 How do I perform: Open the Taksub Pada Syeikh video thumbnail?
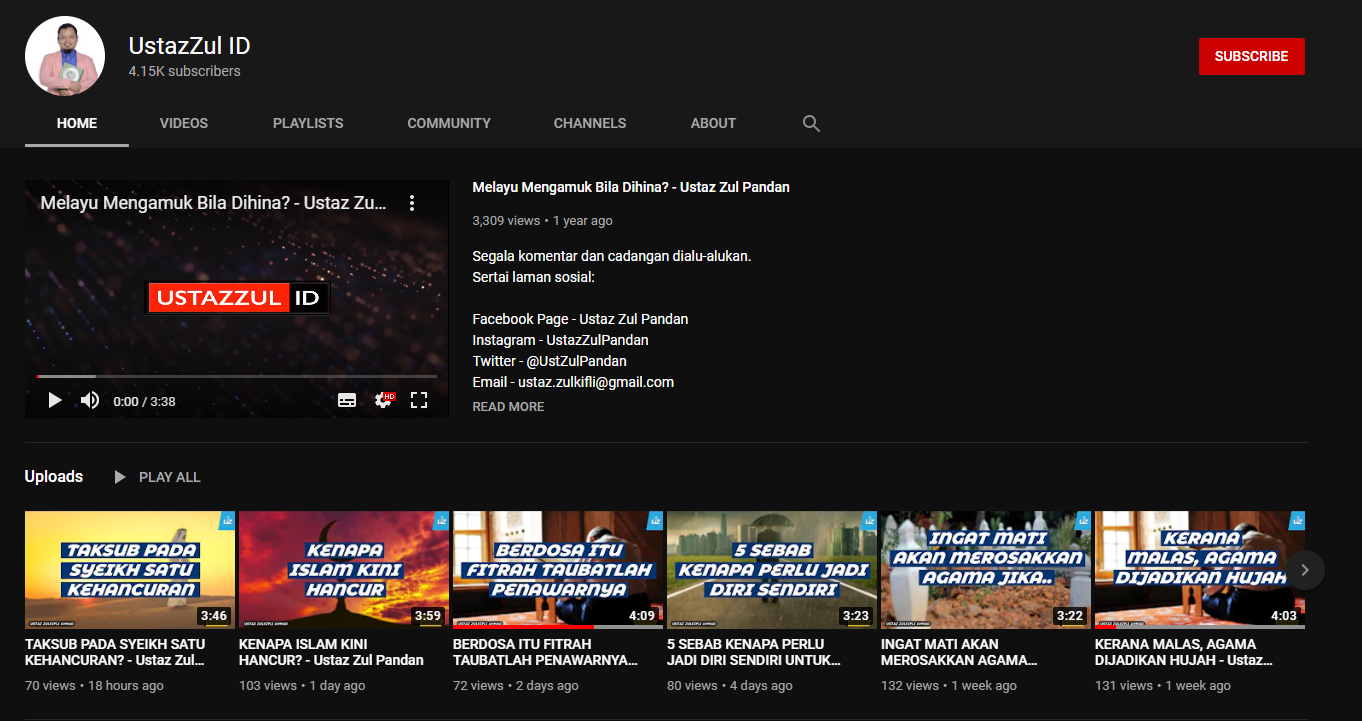(130, 569)
